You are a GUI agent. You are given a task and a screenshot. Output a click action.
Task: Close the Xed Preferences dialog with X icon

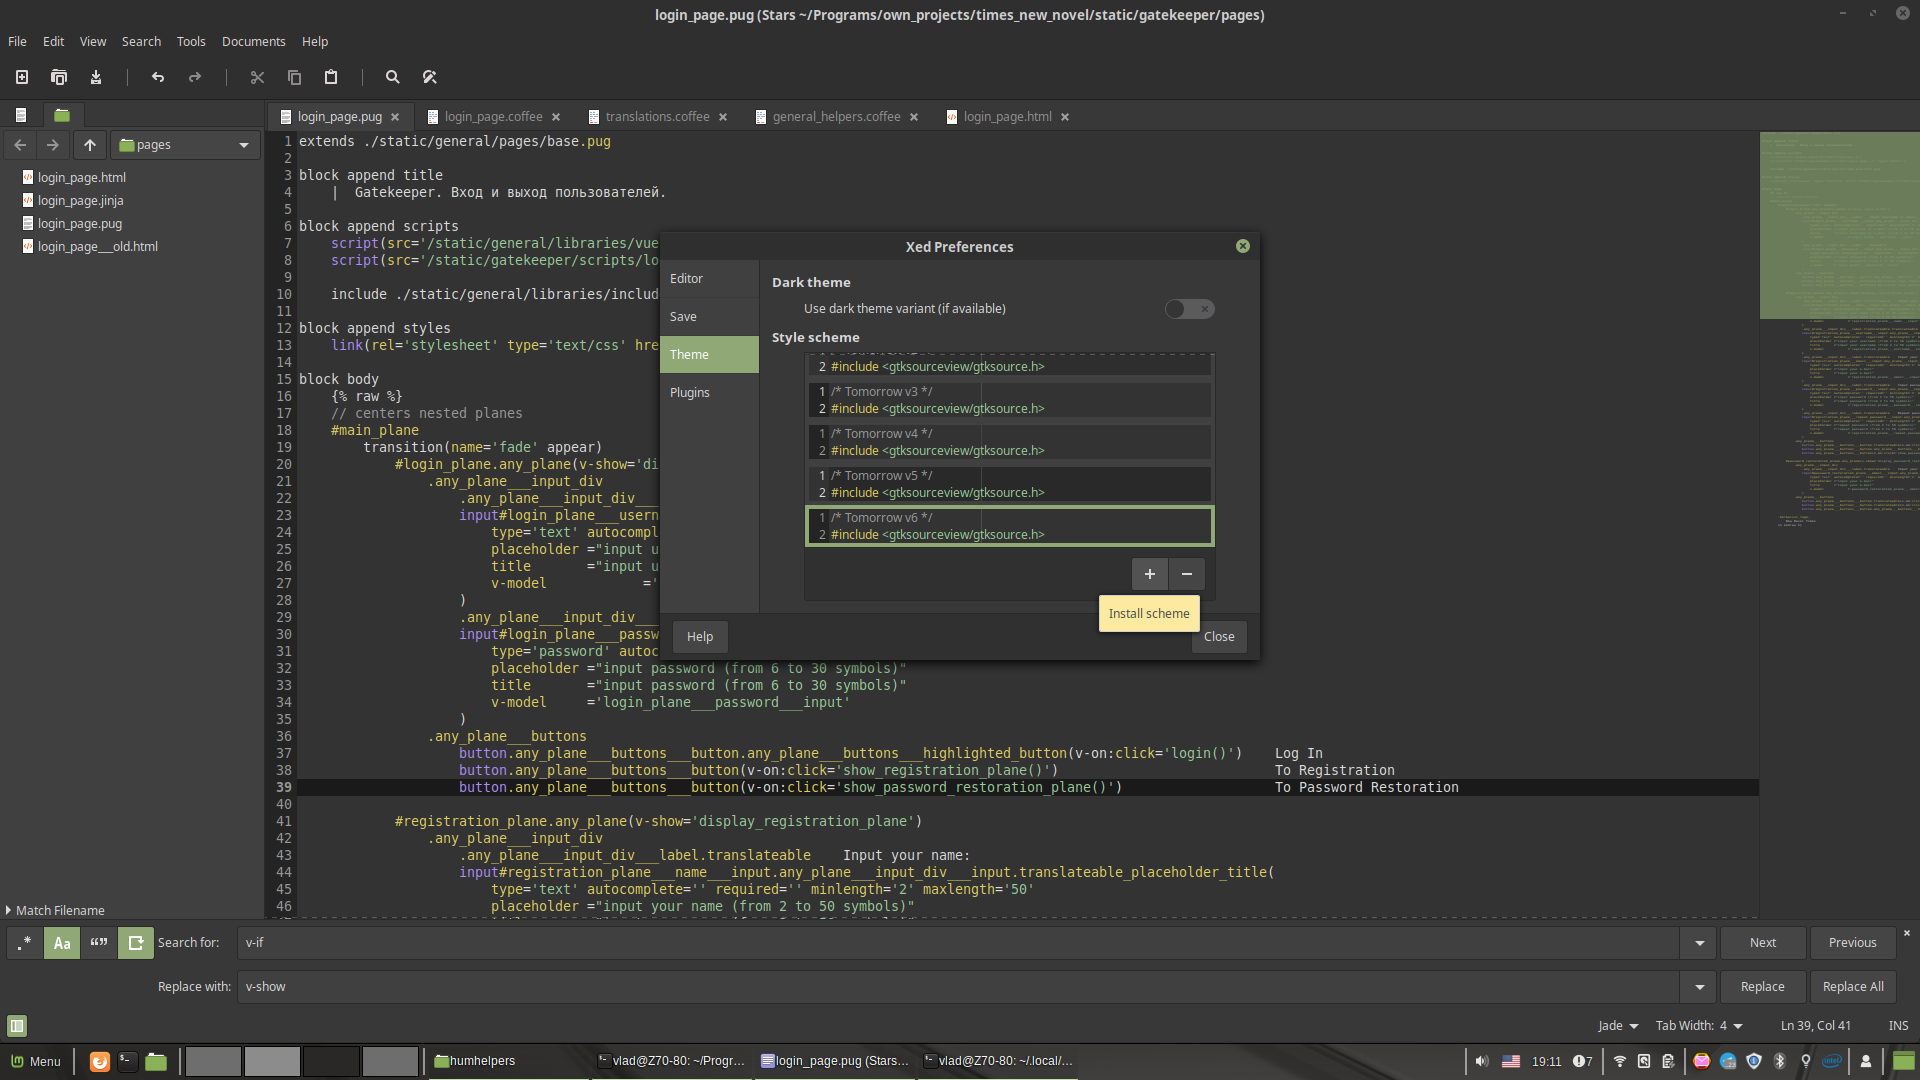[1243, 246]
